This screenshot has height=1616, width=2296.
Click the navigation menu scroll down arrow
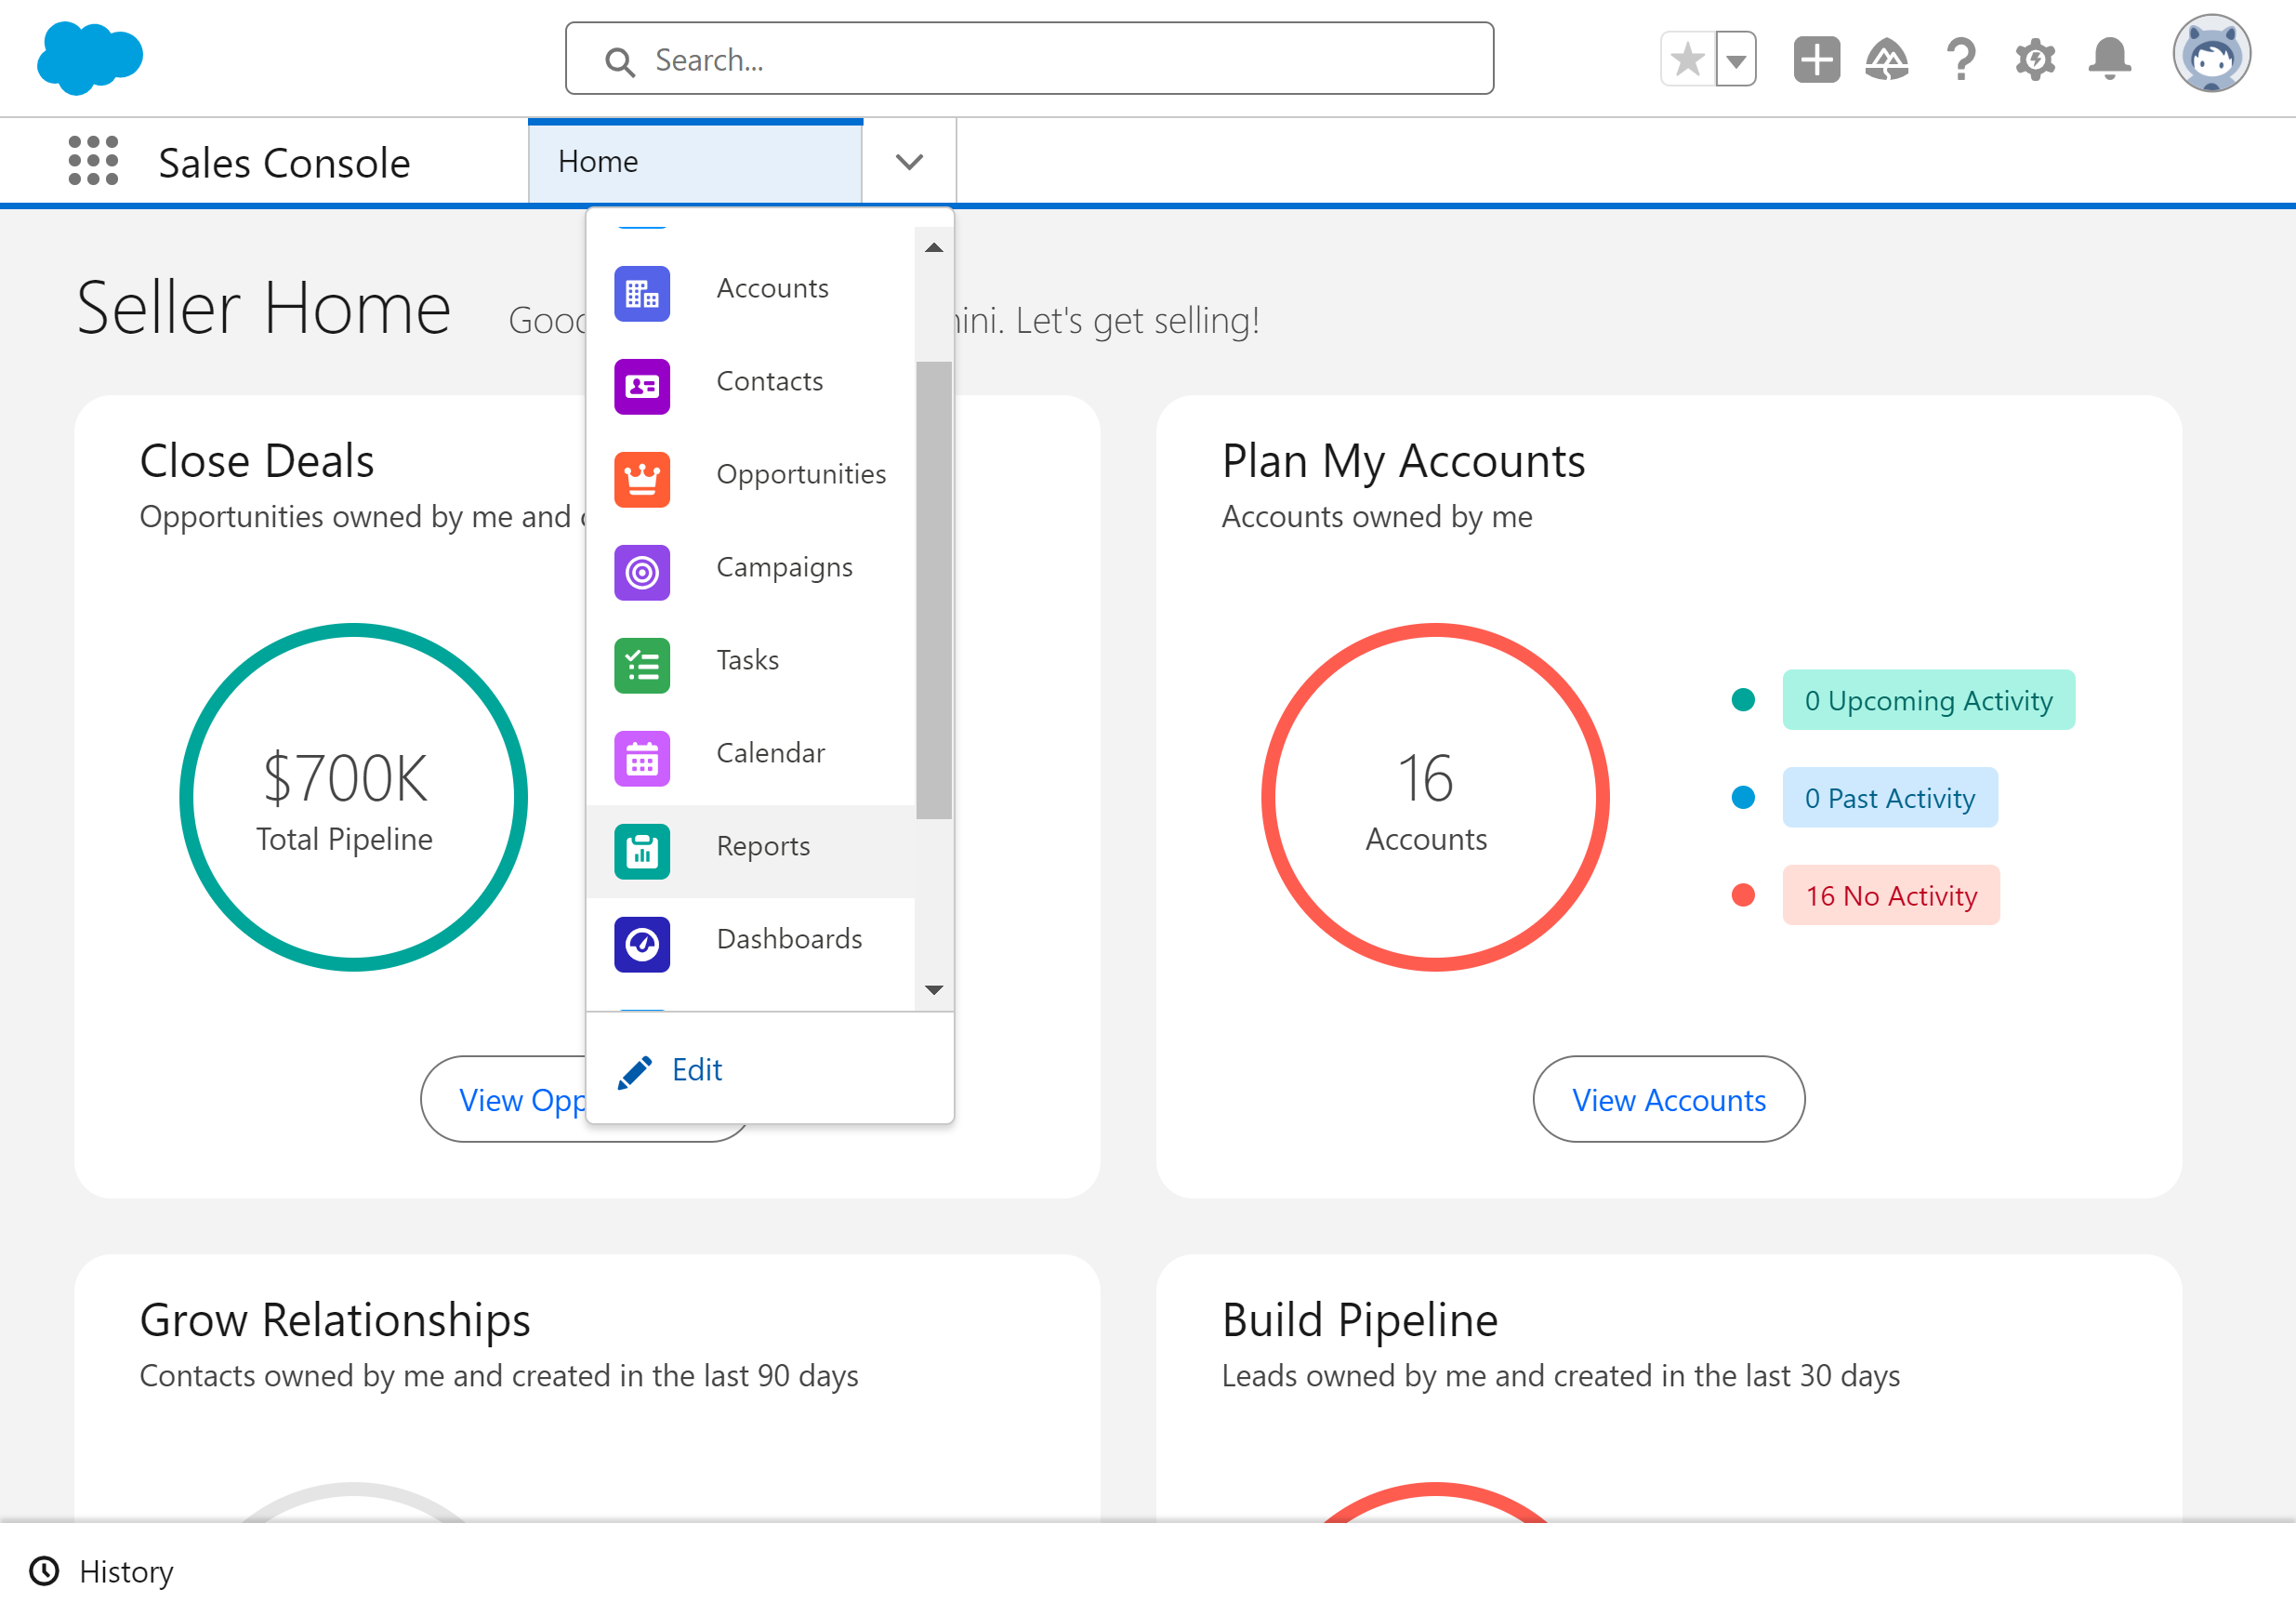point(934,990)
